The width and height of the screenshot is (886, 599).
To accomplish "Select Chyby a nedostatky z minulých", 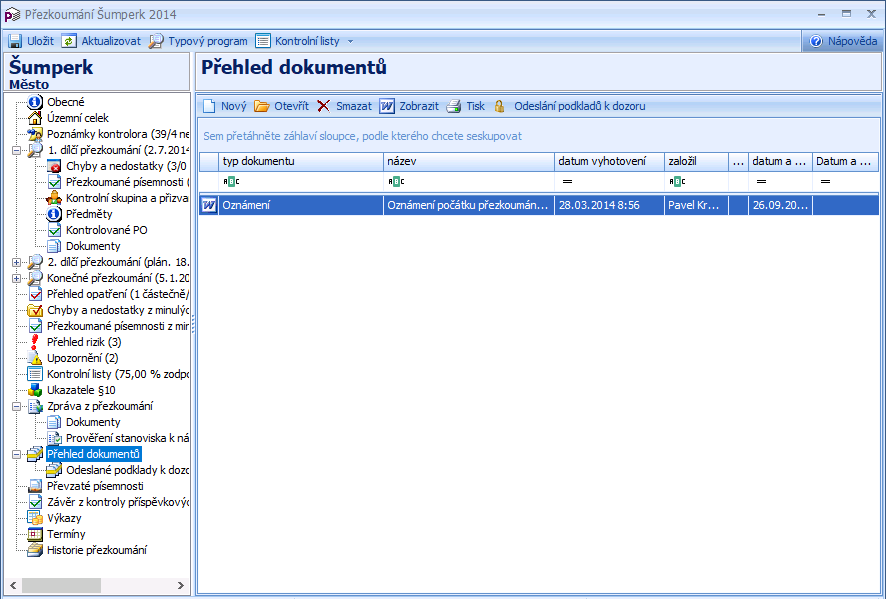I will (118, 310).
